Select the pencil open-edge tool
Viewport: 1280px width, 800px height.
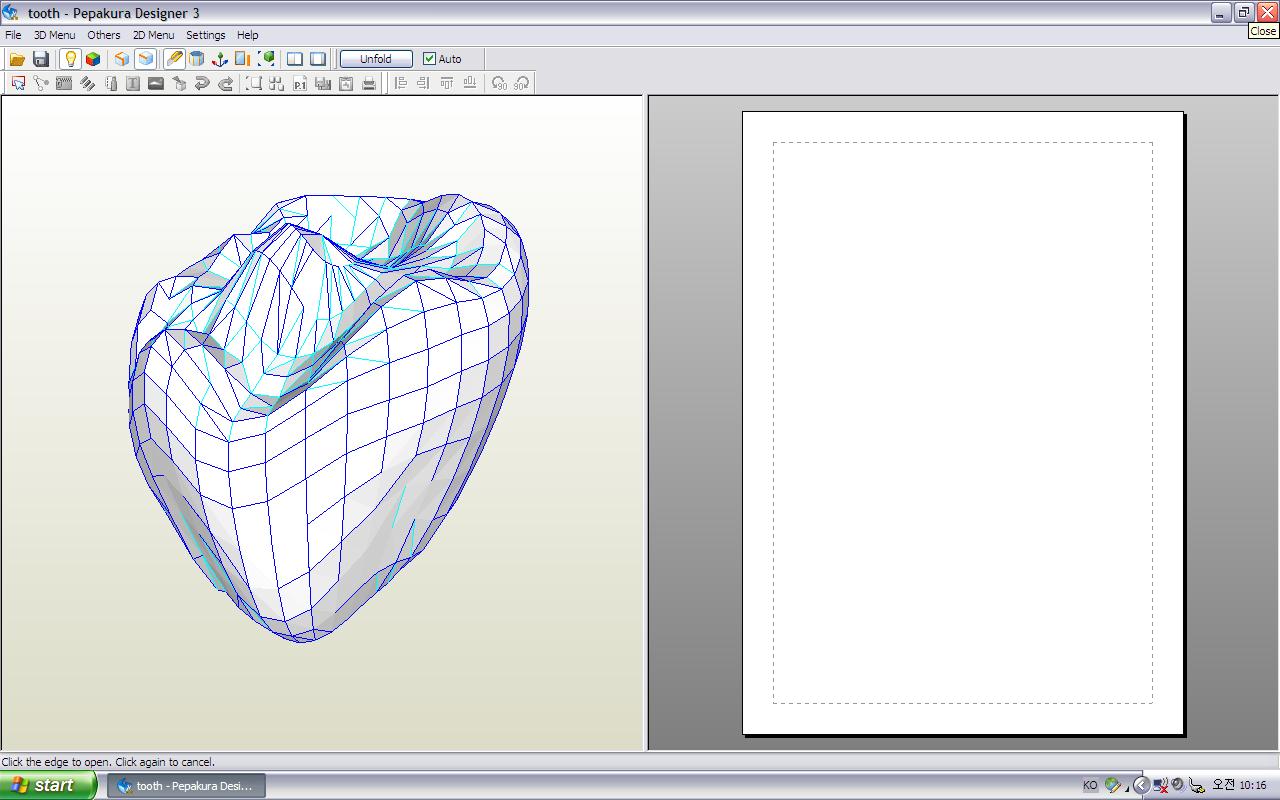click(x=174, y=59)
